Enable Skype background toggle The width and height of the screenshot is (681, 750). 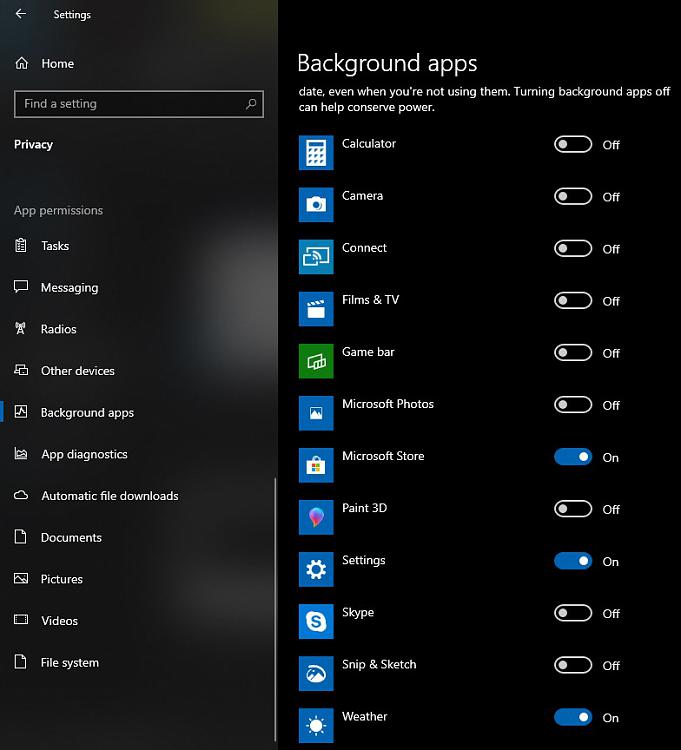point(573,613)
